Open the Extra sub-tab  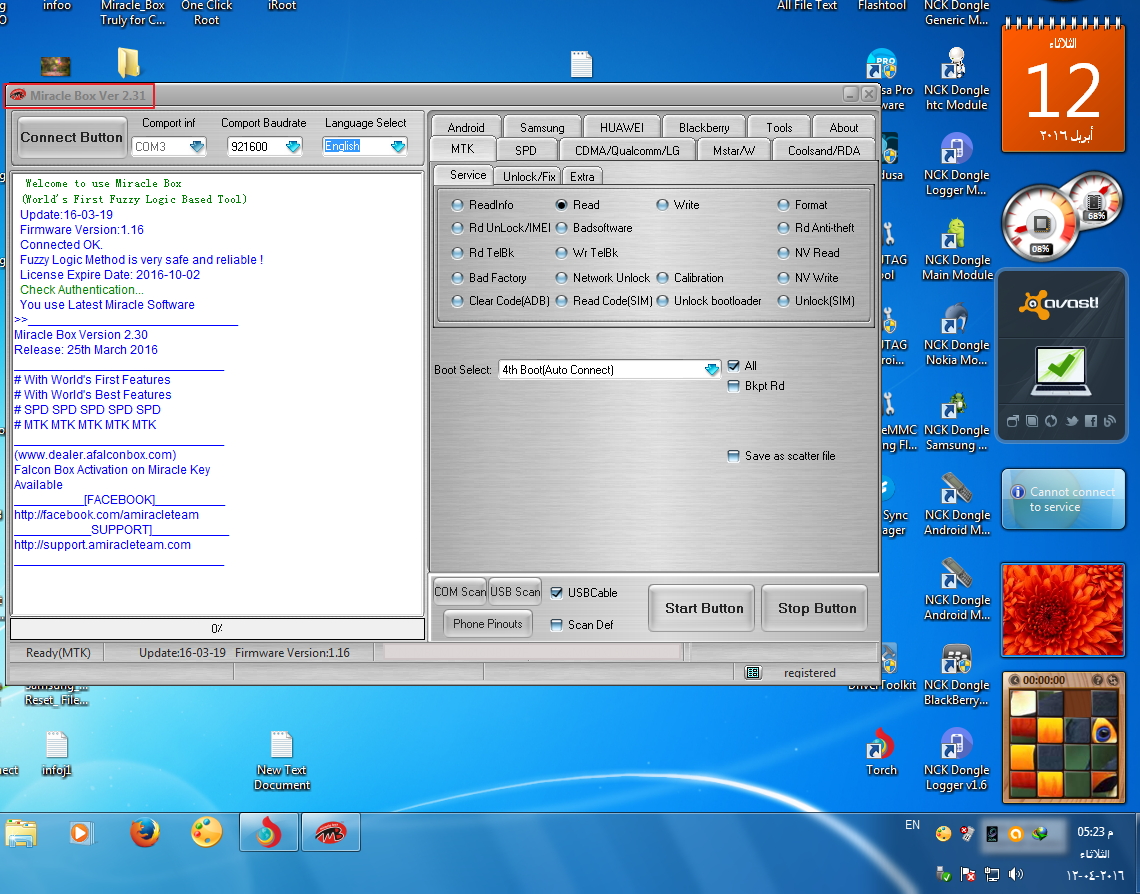tap(582, 177)
